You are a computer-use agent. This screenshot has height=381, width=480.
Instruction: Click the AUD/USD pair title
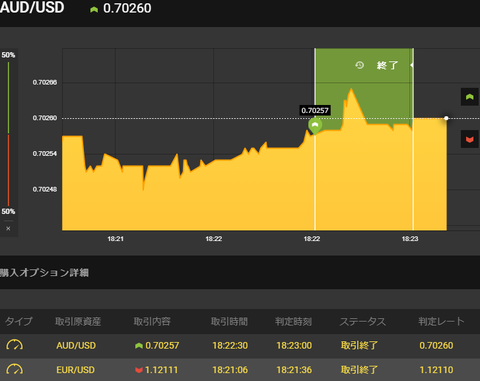[x=32, y=8]
